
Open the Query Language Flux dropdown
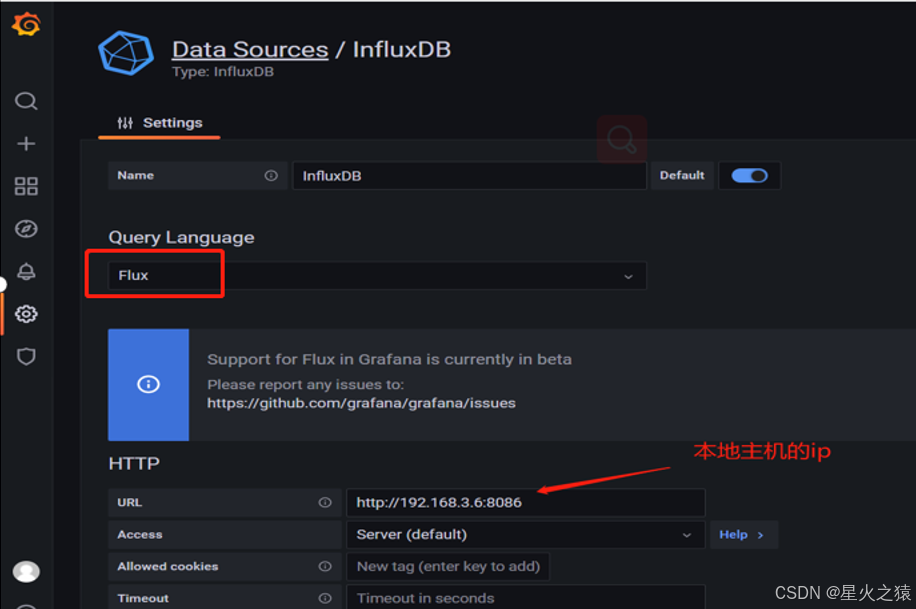pos(377,276)
